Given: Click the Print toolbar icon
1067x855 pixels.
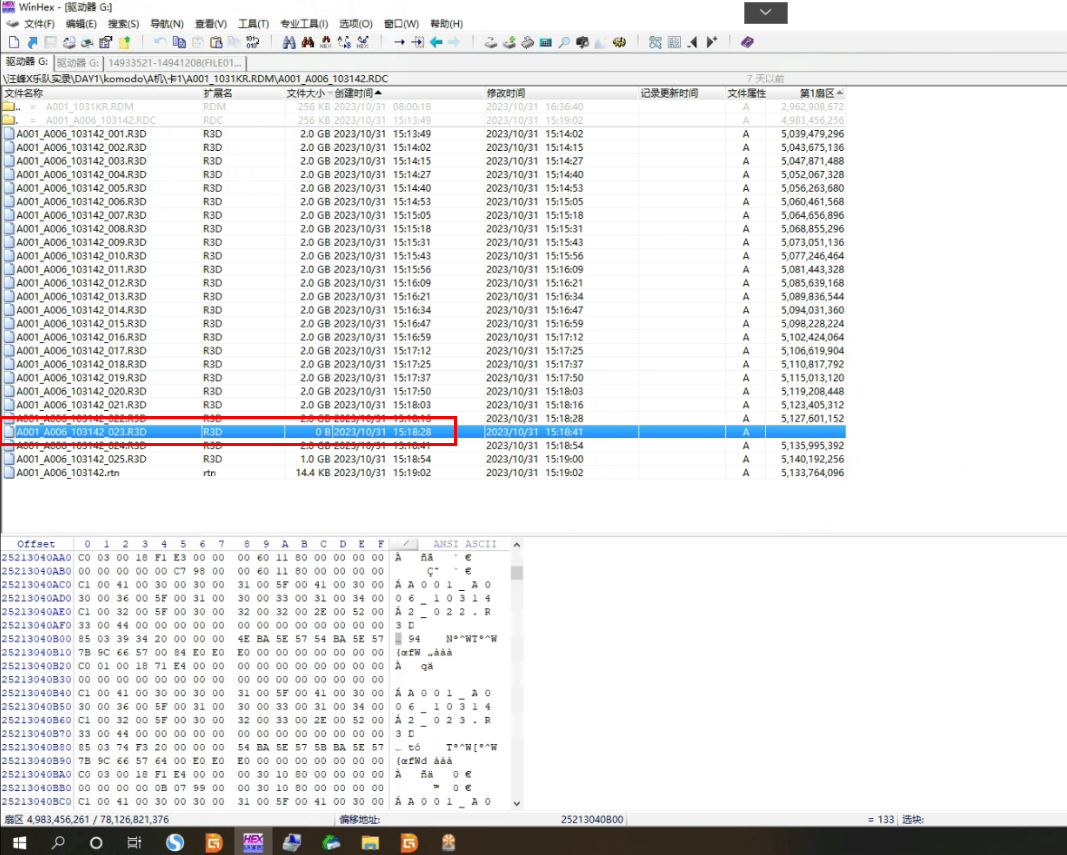Looking at the screenshot, I should pyautogui.click(x=87, y=42).
